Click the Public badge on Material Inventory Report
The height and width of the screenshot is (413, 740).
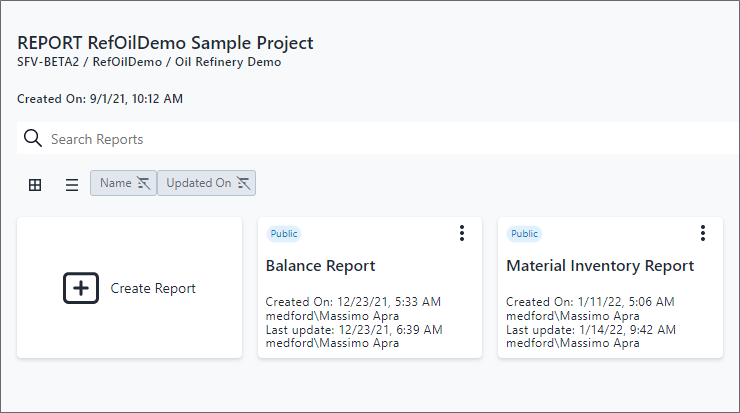point(524,233)
